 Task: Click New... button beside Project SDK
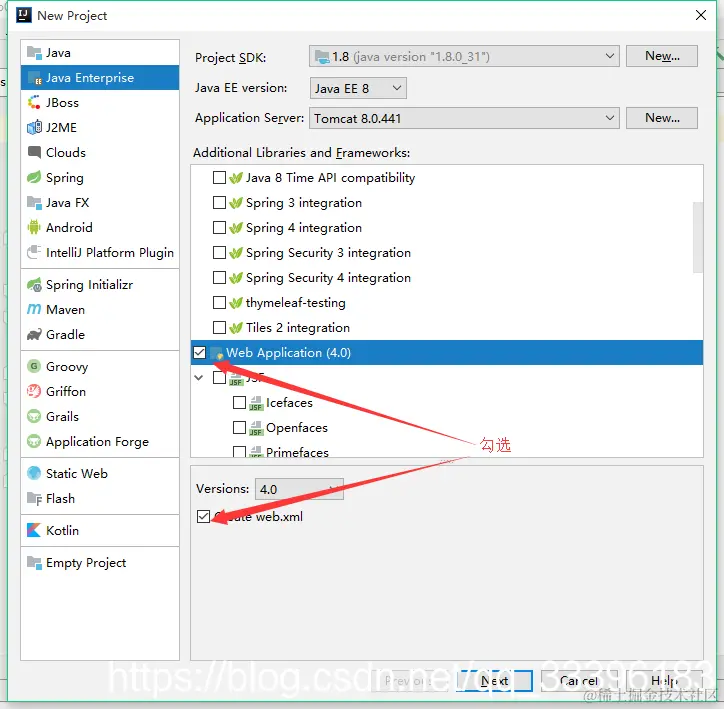[662, 56]
